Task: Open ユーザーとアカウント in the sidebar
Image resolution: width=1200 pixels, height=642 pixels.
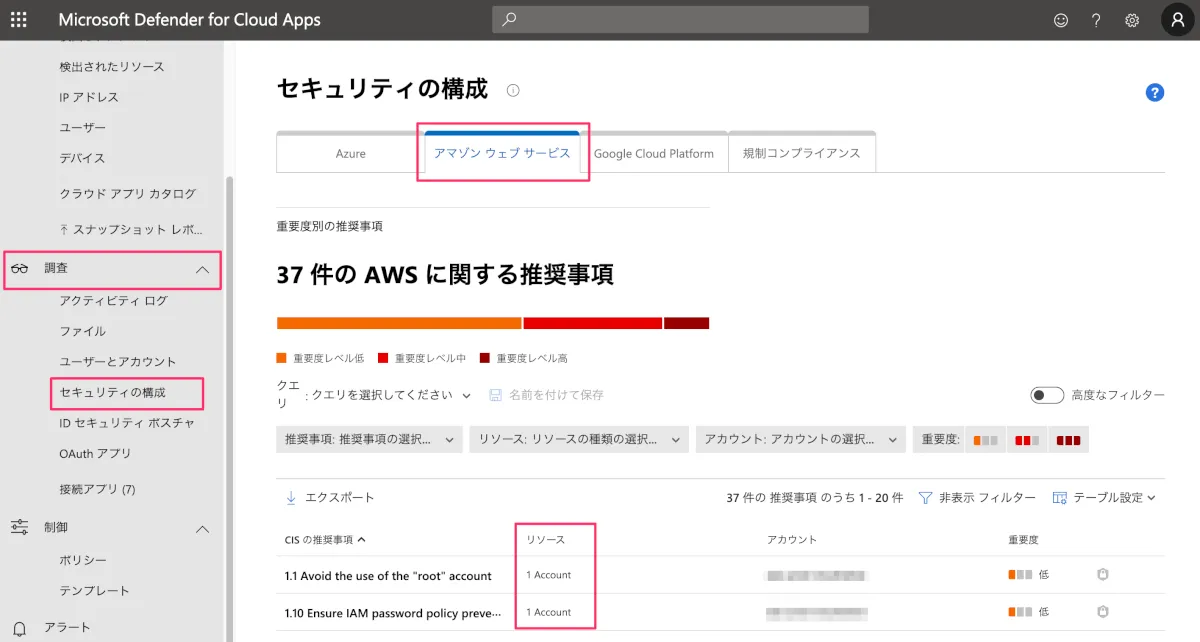Action: pyautogui.click(x=117, y=361)
